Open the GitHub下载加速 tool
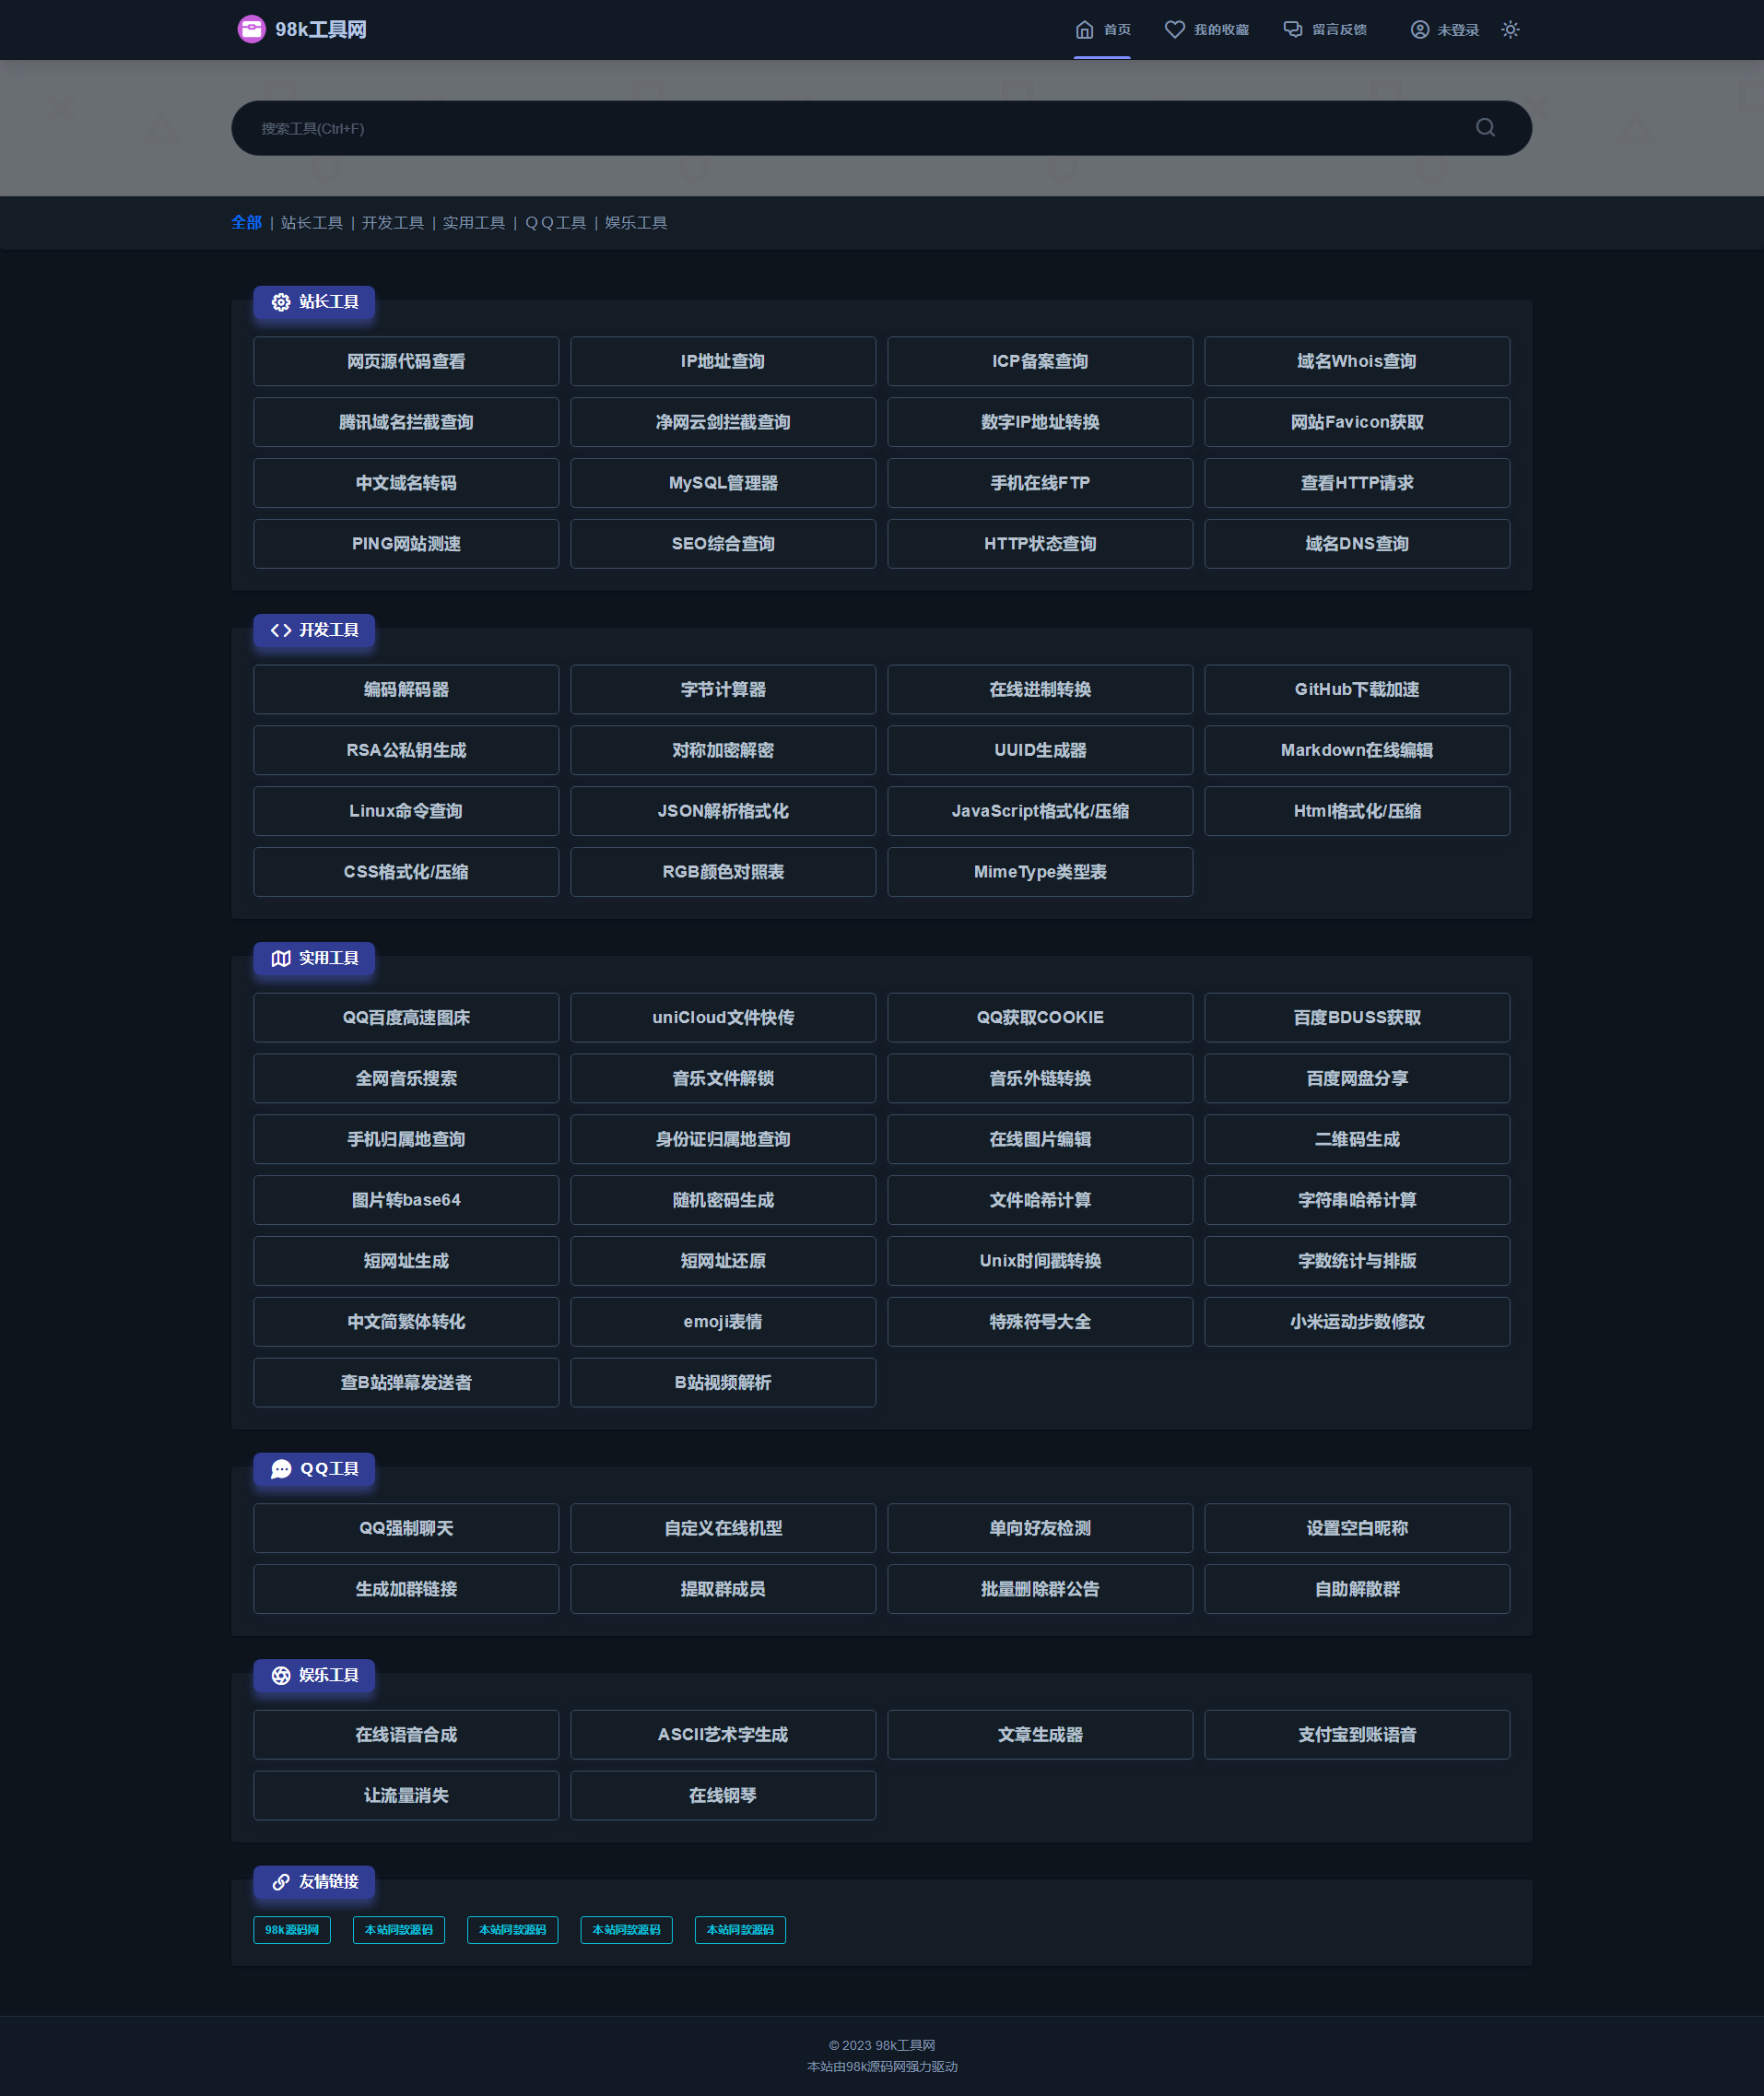This screenshot has width=1764, height=2096. click(1357, 689)
